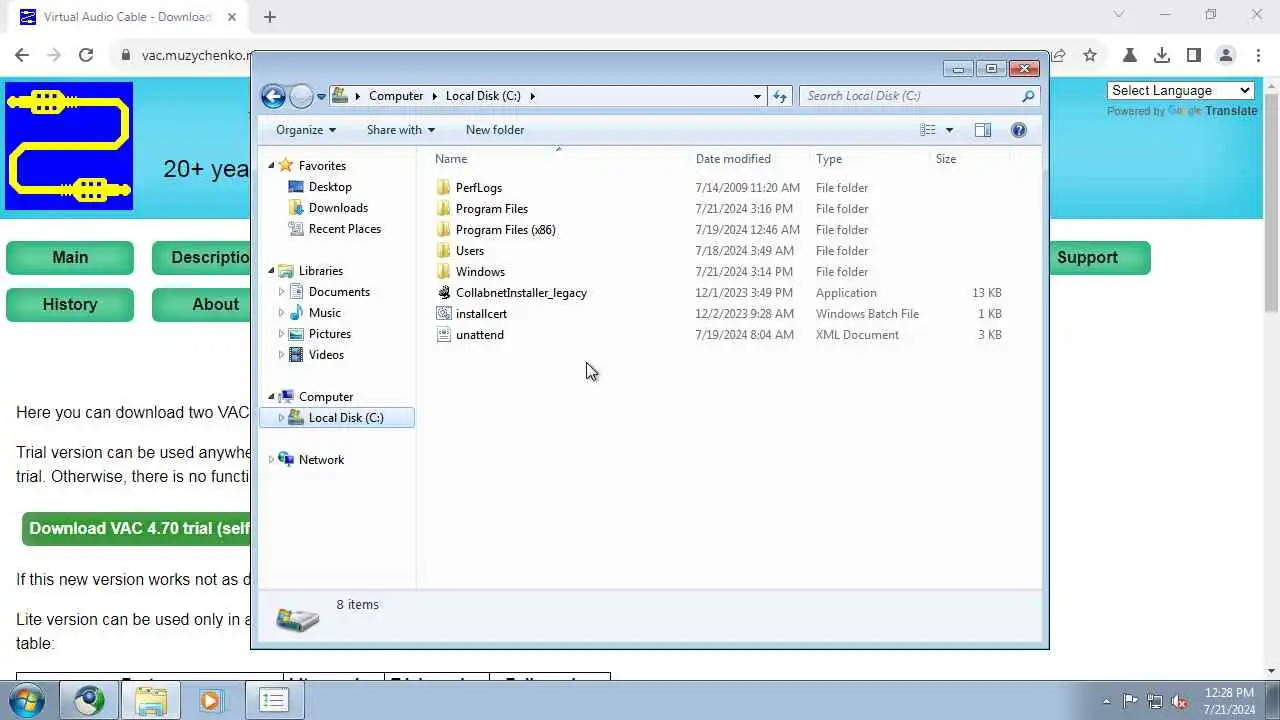Focus the Search Local Disk (C:) field

[x=910, y=96]
